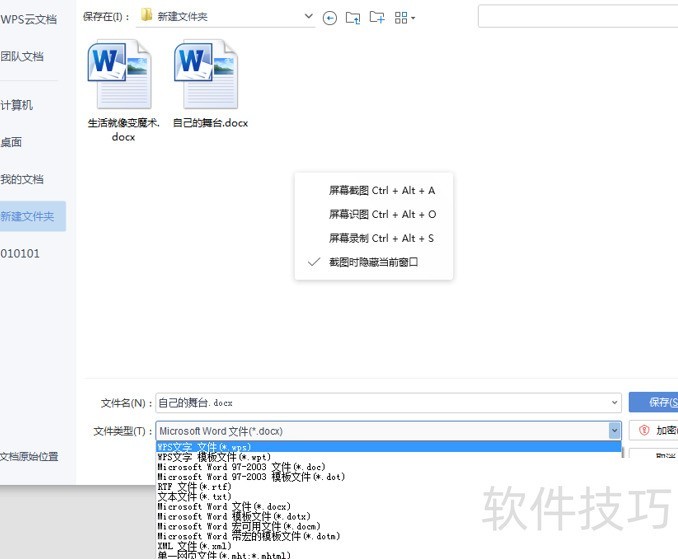This screenshot has width=678, height=559.
Task: Open the view mode grid icon menu
Action: pos(404,18)
